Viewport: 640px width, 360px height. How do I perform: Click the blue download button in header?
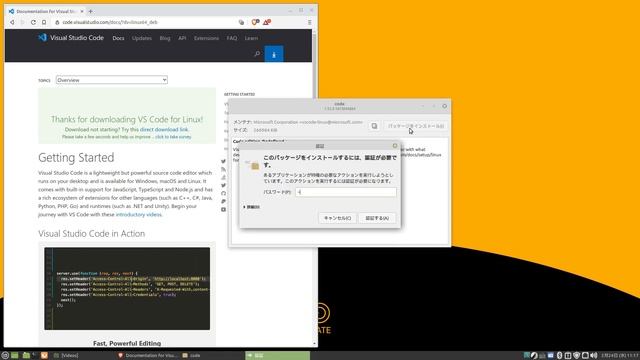click(274, 54)
